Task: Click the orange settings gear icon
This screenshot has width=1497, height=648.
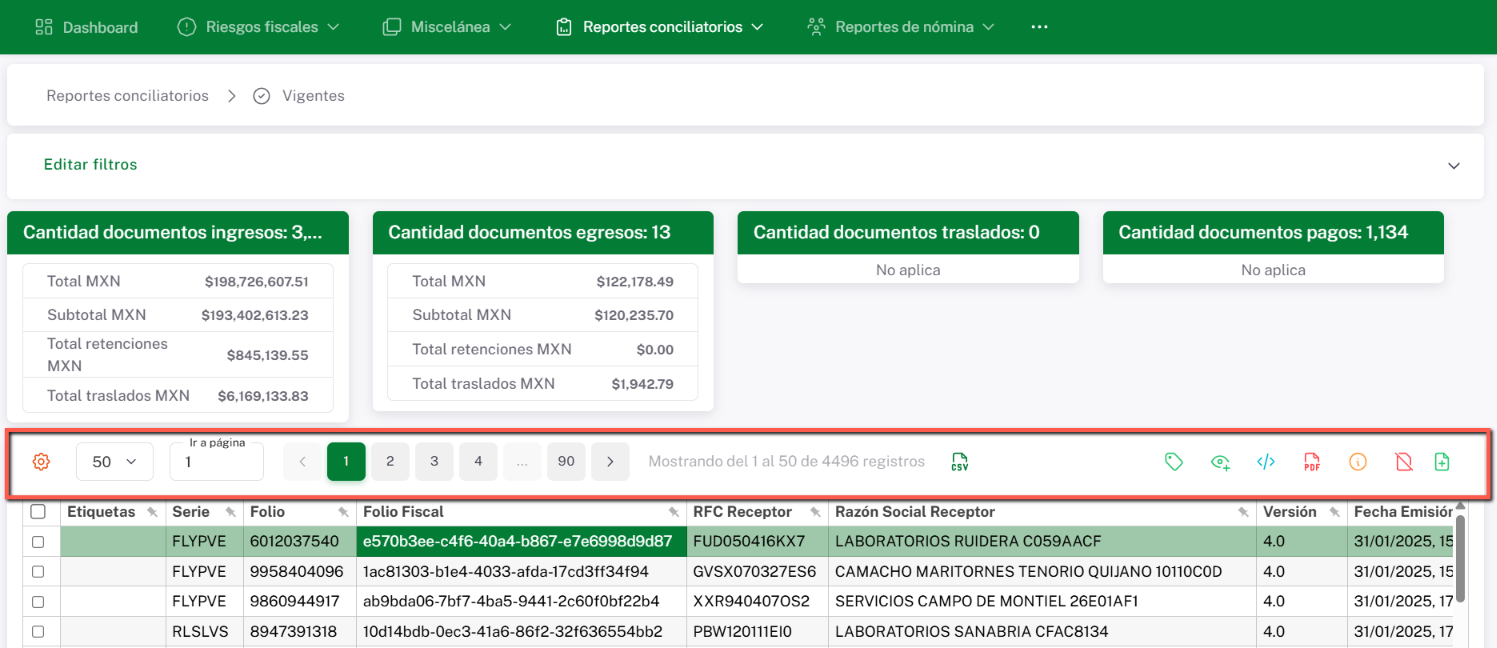Action: (41, 462)
